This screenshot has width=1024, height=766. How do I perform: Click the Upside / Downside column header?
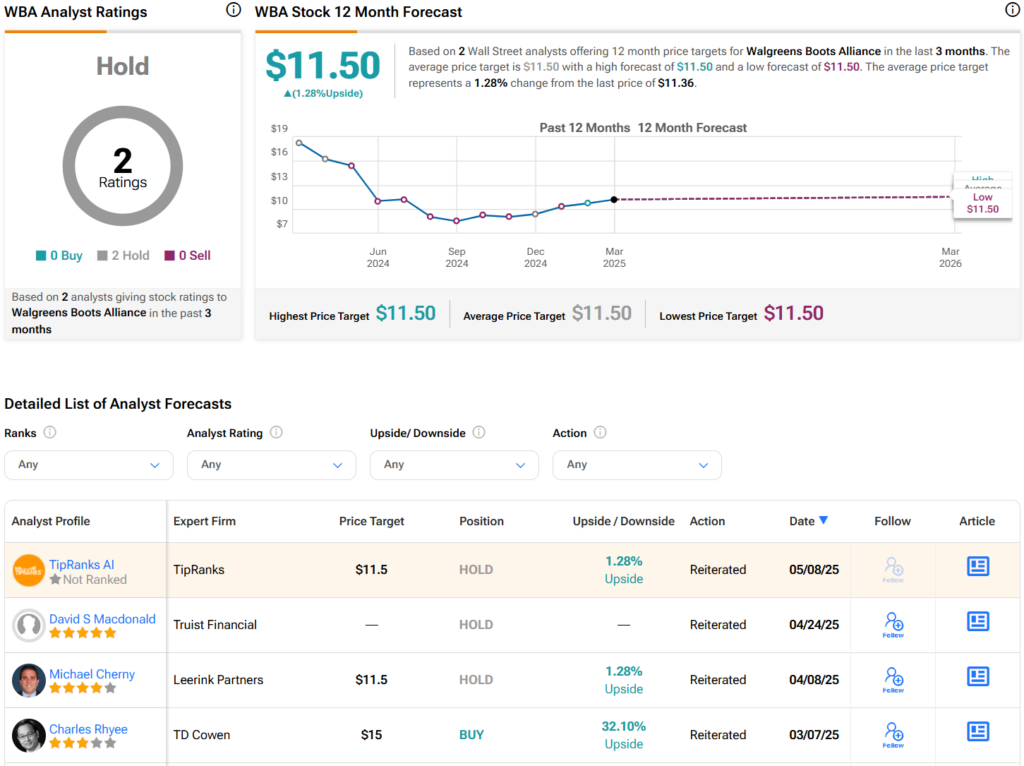pyautogui.click(x=624, y=521)
